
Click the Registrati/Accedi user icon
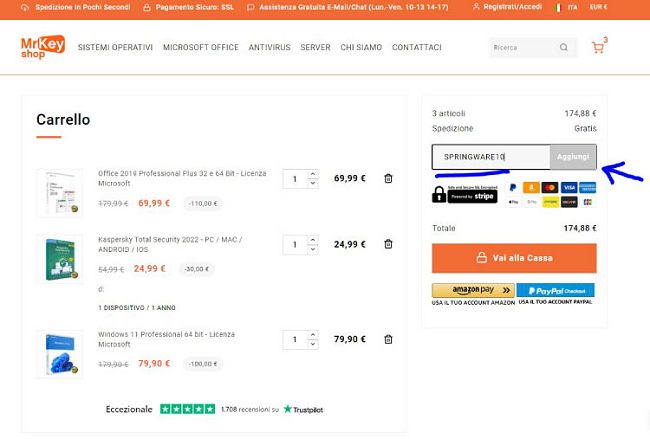pos(476,7)
